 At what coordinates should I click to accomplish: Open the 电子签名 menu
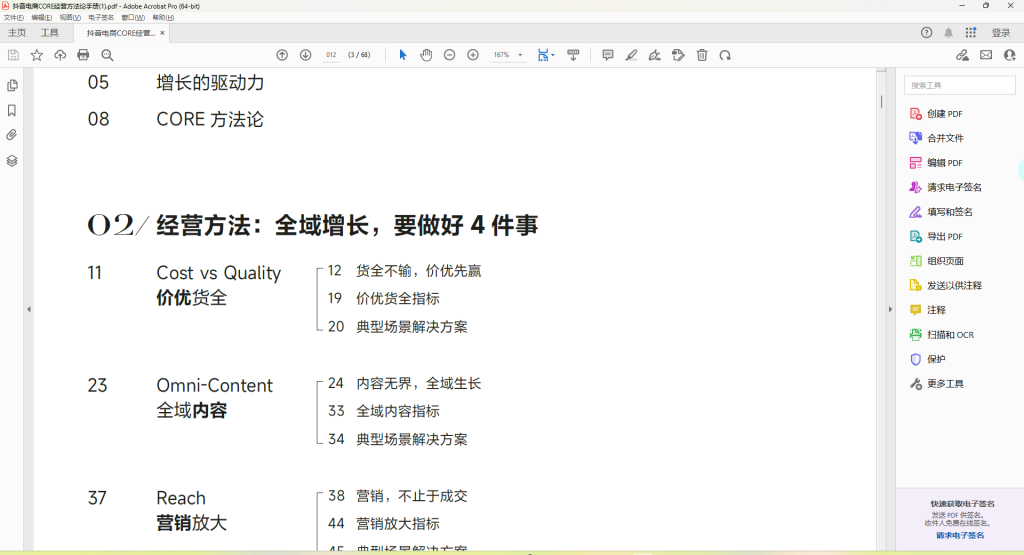coord(101,18)
